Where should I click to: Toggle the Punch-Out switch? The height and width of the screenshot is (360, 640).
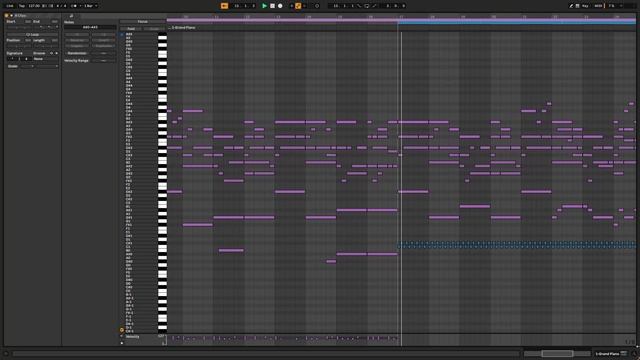coord(374,6)
